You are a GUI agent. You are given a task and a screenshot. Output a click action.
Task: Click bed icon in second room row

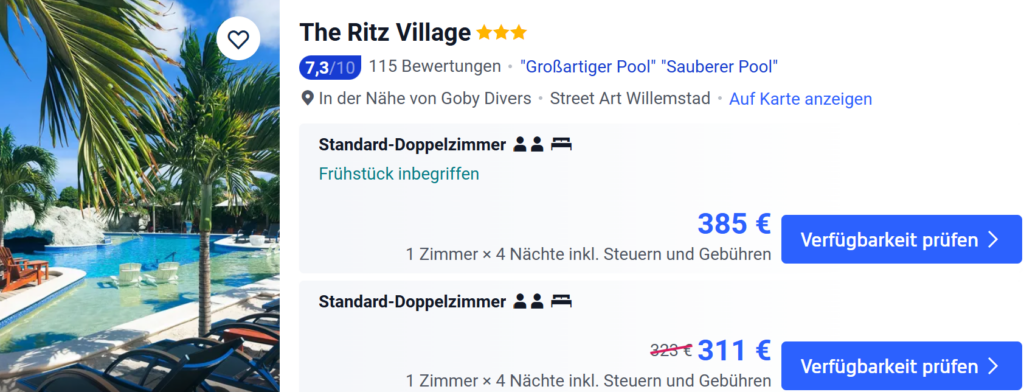pos(561,302)
